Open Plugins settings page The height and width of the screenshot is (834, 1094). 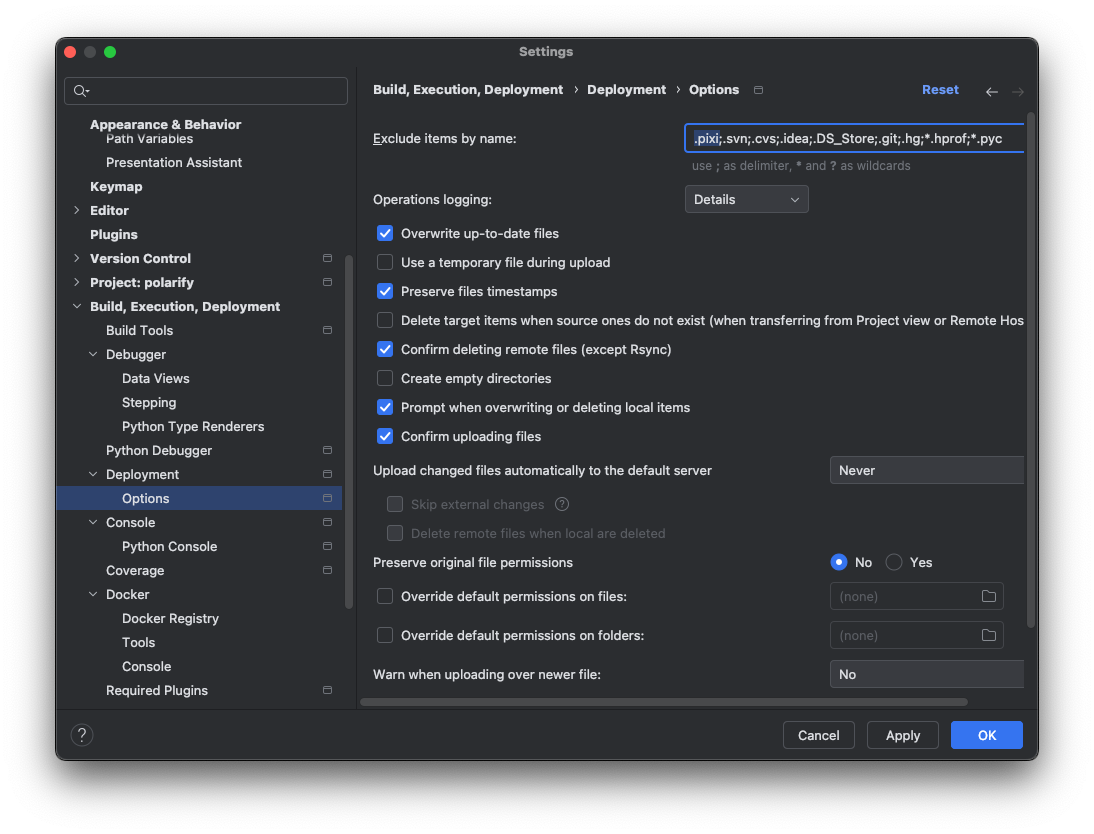tap(114, 234)
